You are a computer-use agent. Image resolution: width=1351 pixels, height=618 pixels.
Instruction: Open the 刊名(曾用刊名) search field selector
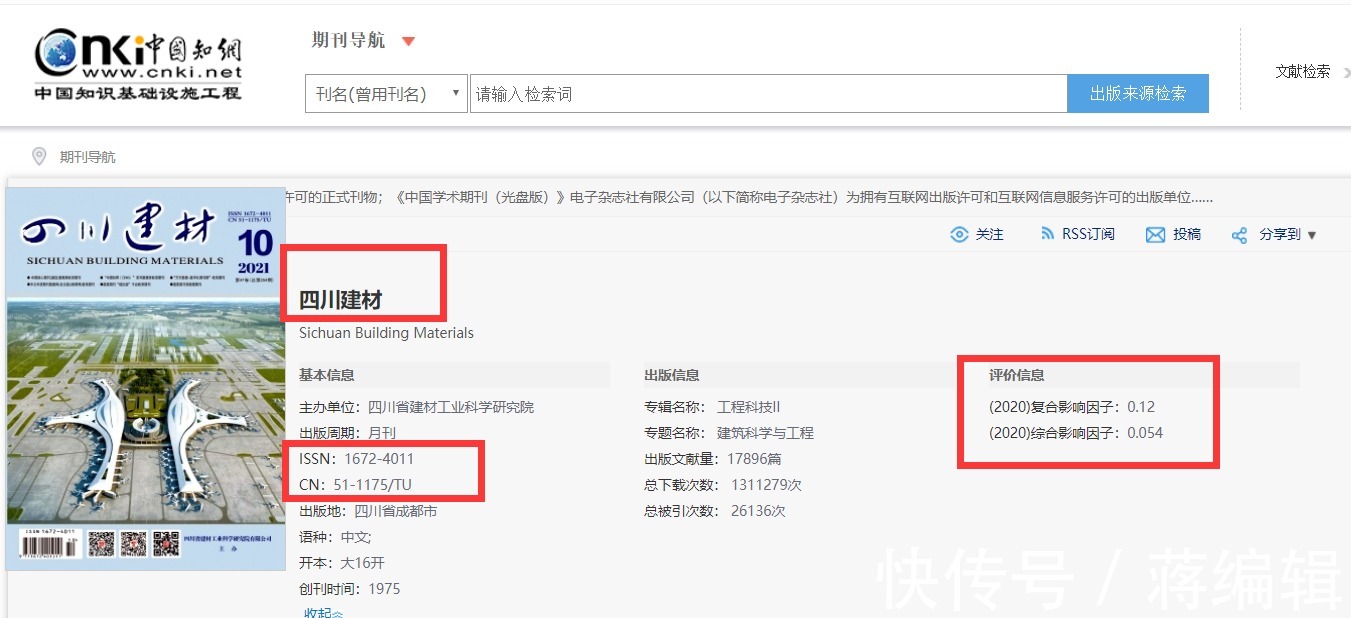click(x=386, y=94)
